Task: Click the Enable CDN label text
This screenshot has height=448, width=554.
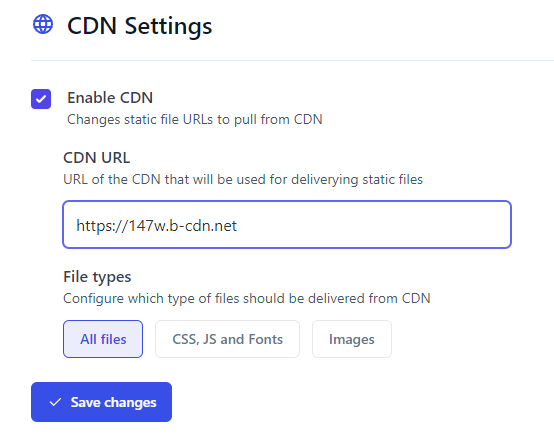Action: (110, 98)
